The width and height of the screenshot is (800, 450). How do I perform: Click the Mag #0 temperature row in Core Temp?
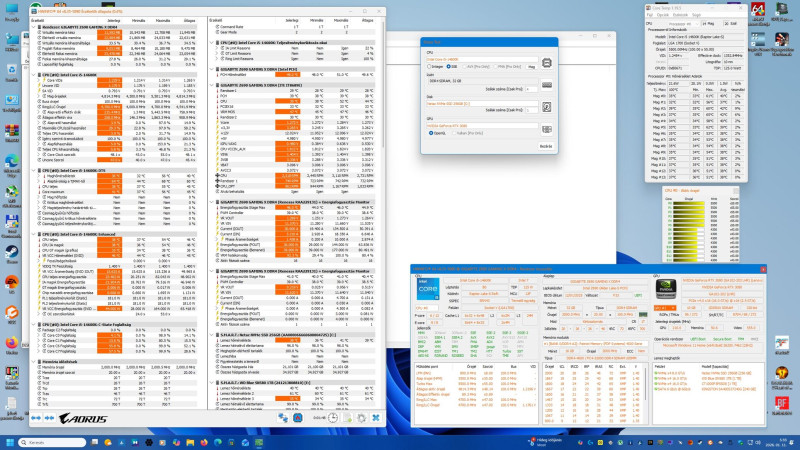pyautogui.click(x=696, y=95)
